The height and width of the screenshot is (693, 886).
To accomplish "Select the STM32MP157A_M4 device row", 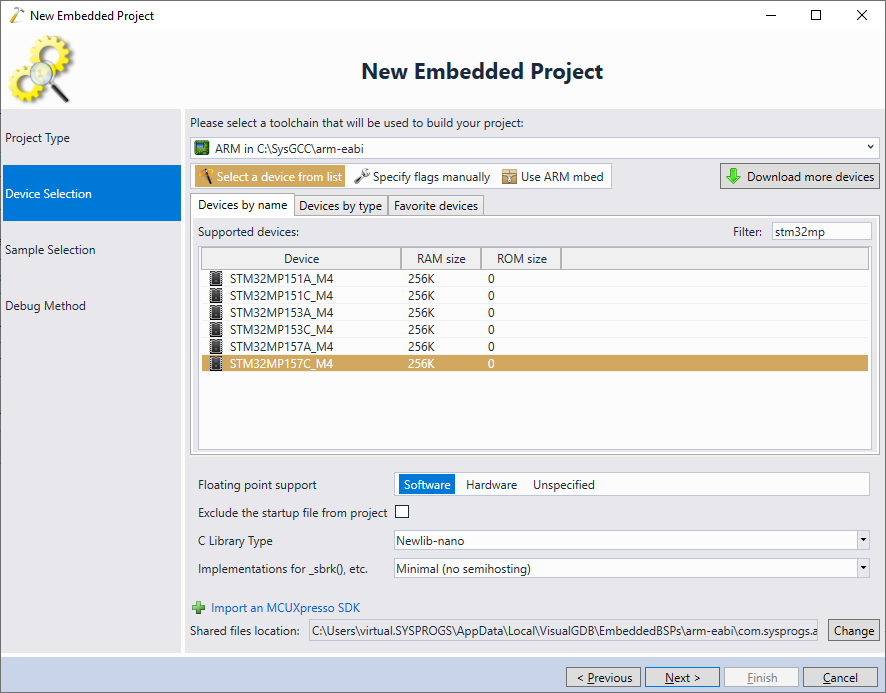I will pos(535,346).
